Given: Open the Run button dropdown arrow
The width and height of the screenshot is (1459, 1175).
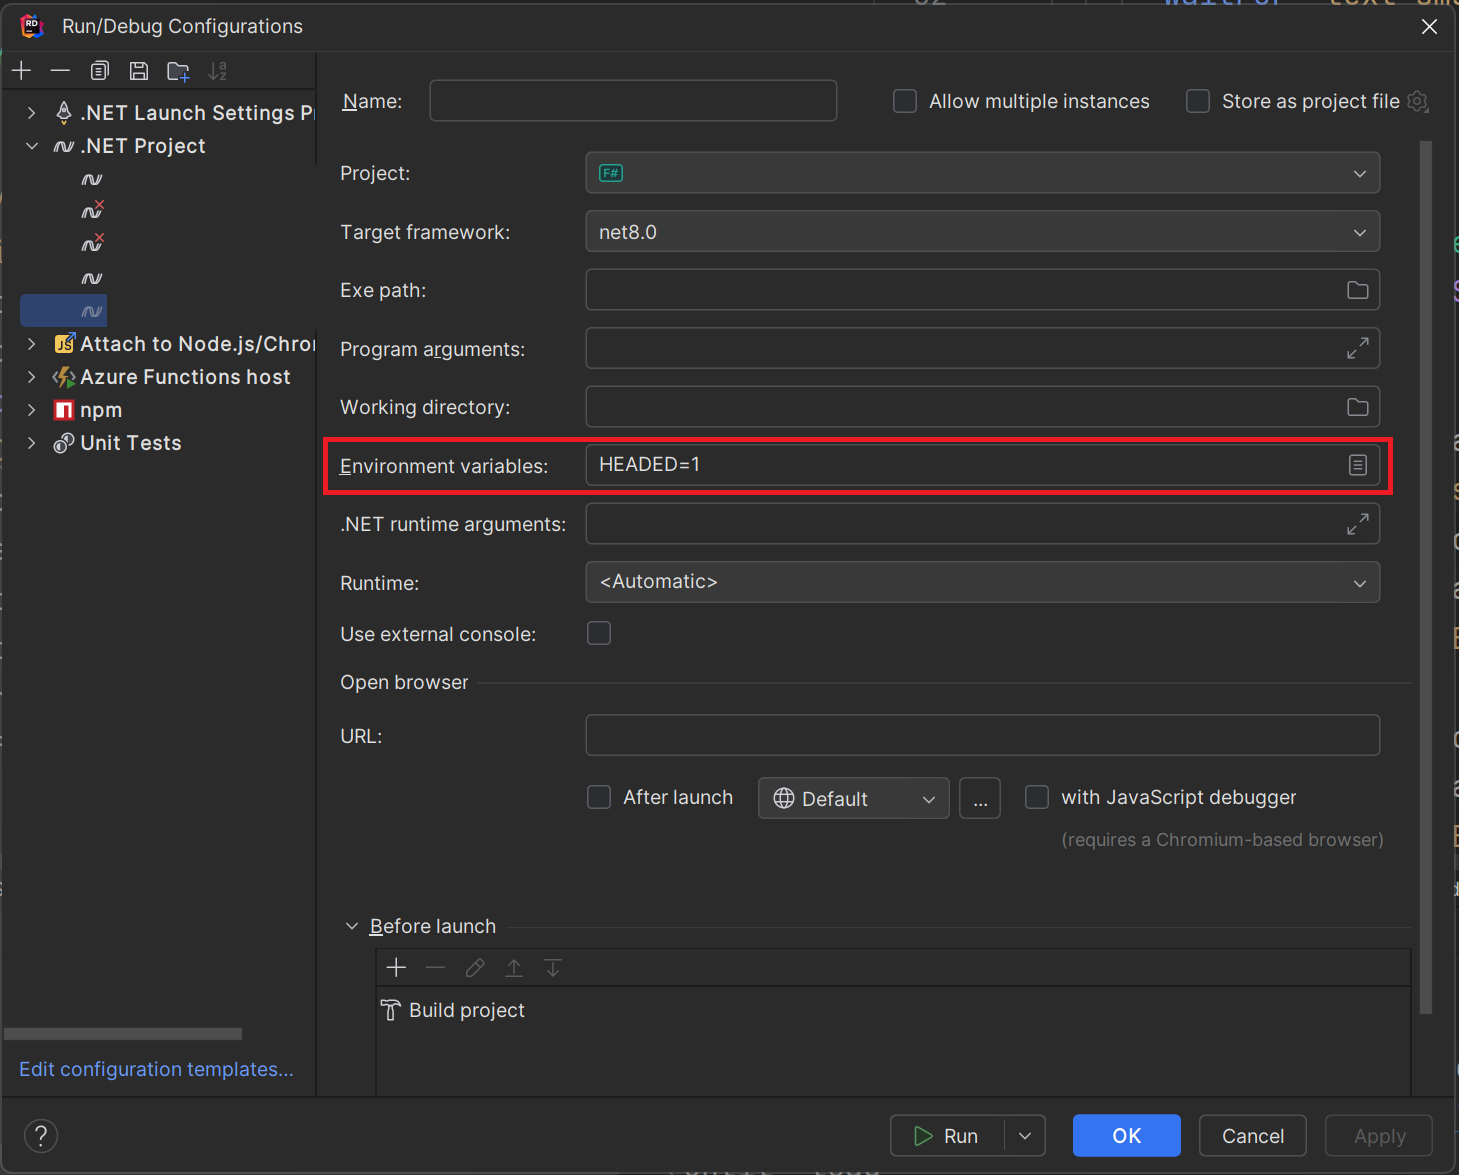Looking at the screenshot, I should click(1025, 1135).
